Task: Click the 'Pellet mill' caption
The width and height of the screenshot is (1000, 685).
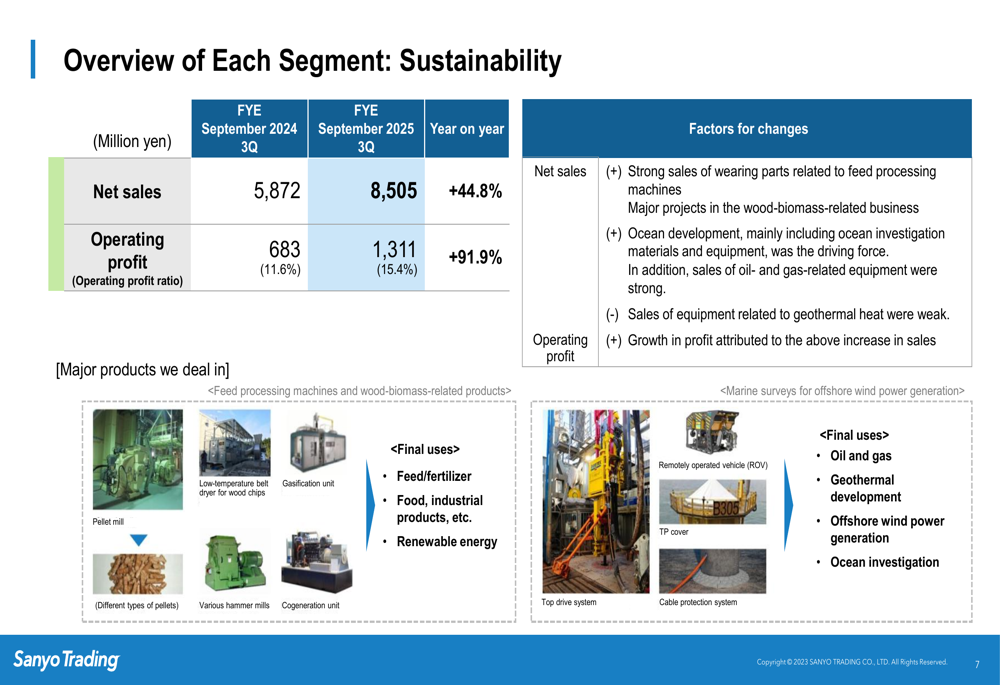Action: coord(108,521)
